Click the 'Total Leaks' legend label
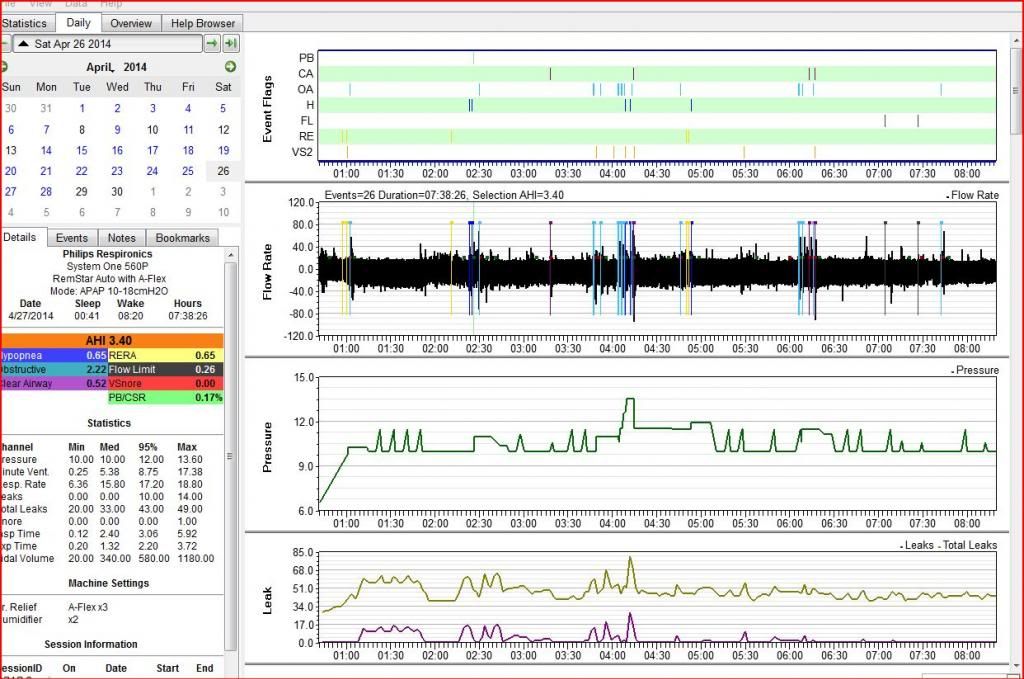This screenshot has width=1024, height=679. click(x=970, y=545)
